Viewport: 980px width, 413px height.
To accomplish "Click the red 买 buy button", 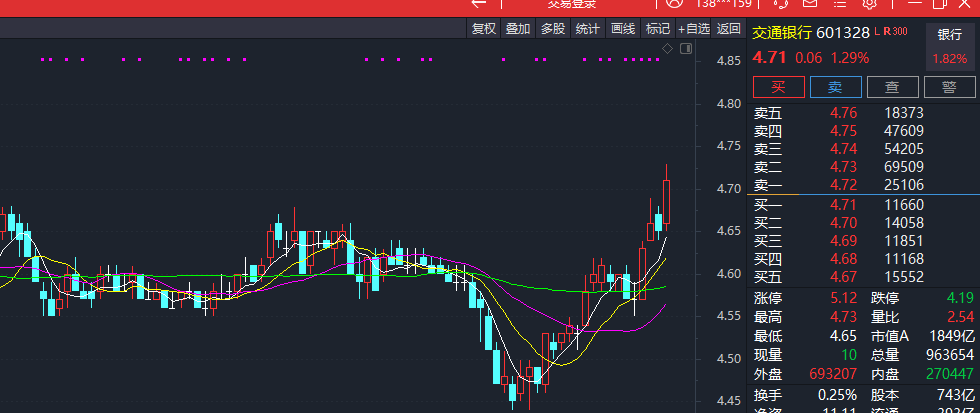I will click(779, 87).
